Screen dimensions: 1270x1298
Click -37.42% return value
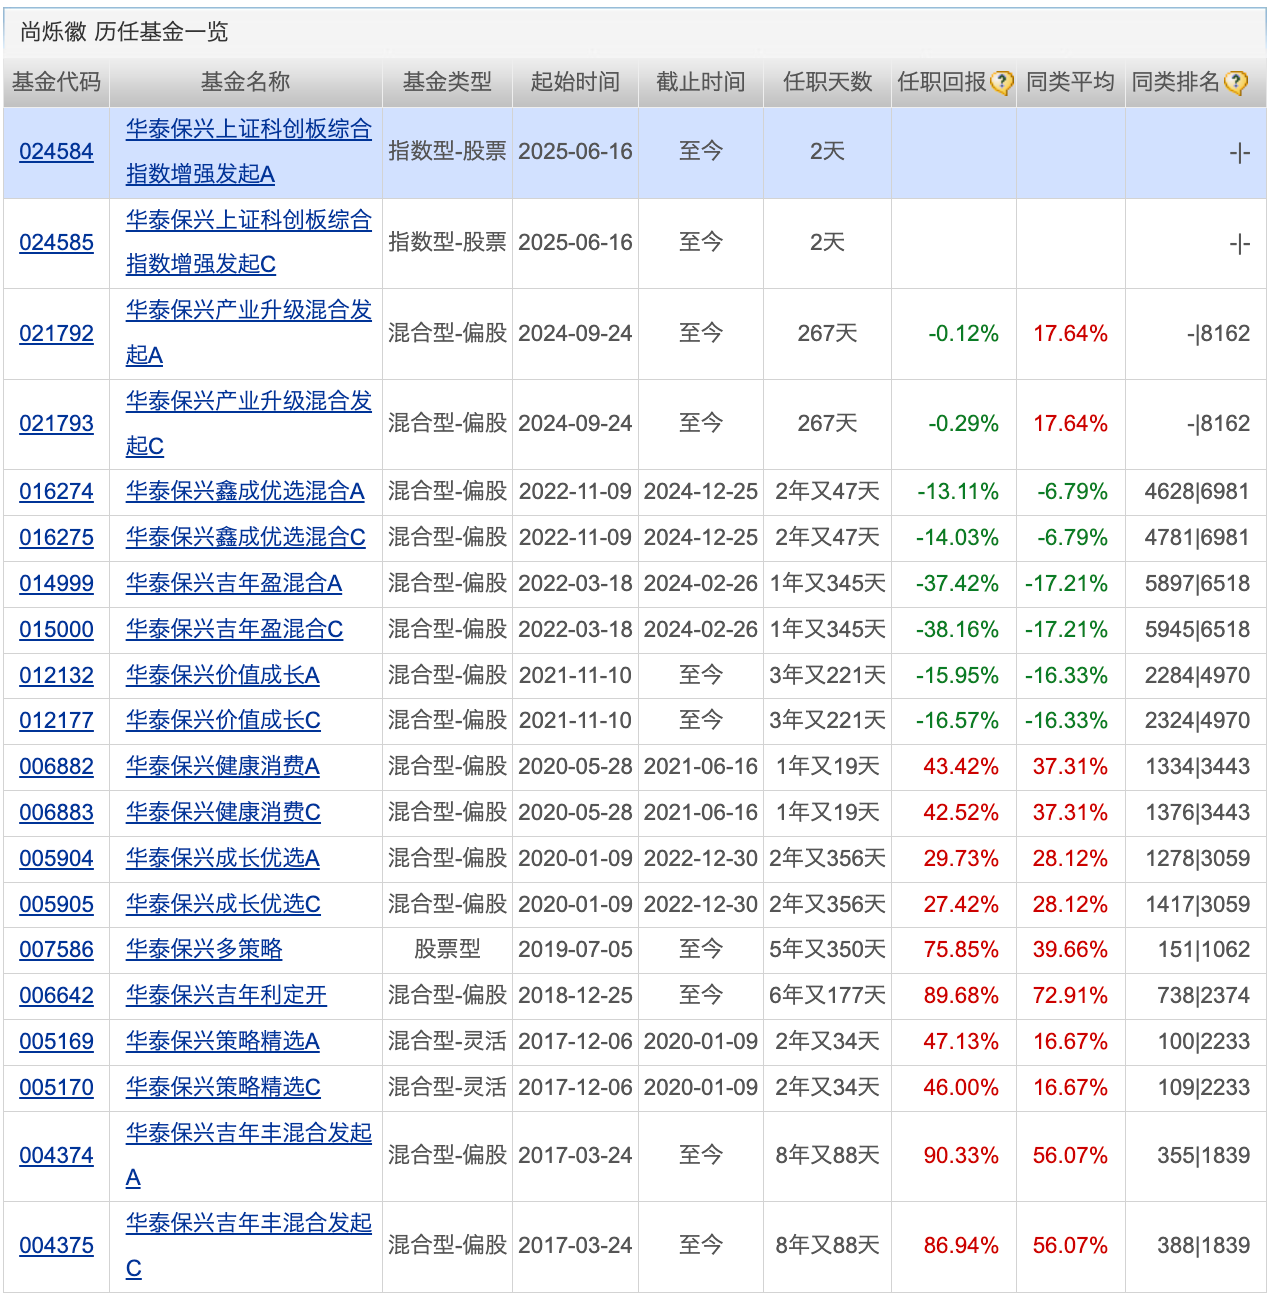(x=957, y=584)
